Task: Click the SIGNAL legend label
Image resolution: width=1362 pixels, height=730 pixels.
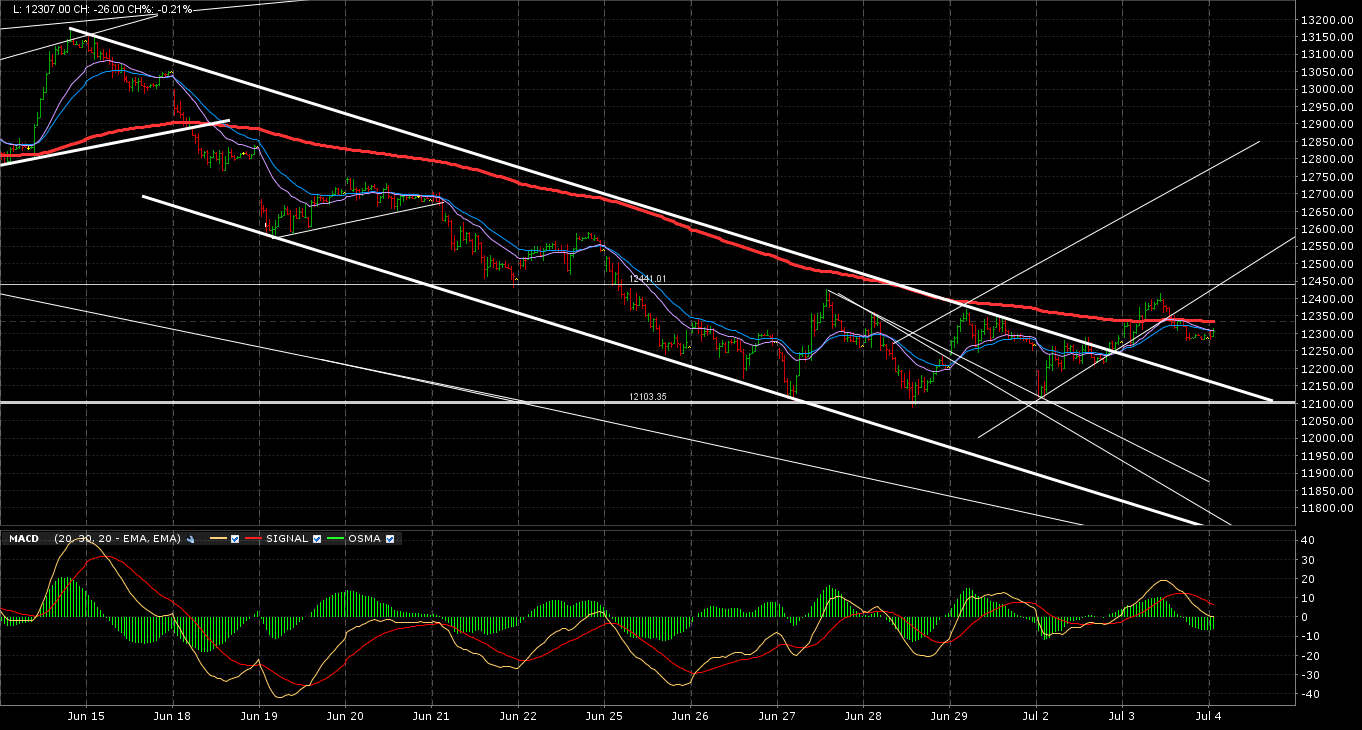Action: click(x=287, y=539)
